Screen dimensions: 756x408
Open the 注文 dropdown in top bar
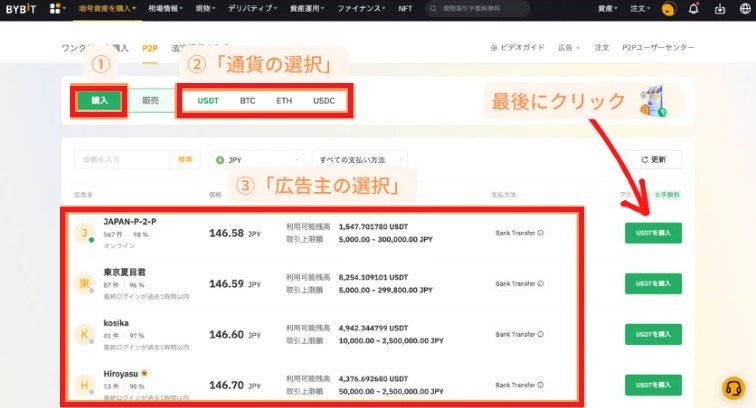[x=640, y=9]
